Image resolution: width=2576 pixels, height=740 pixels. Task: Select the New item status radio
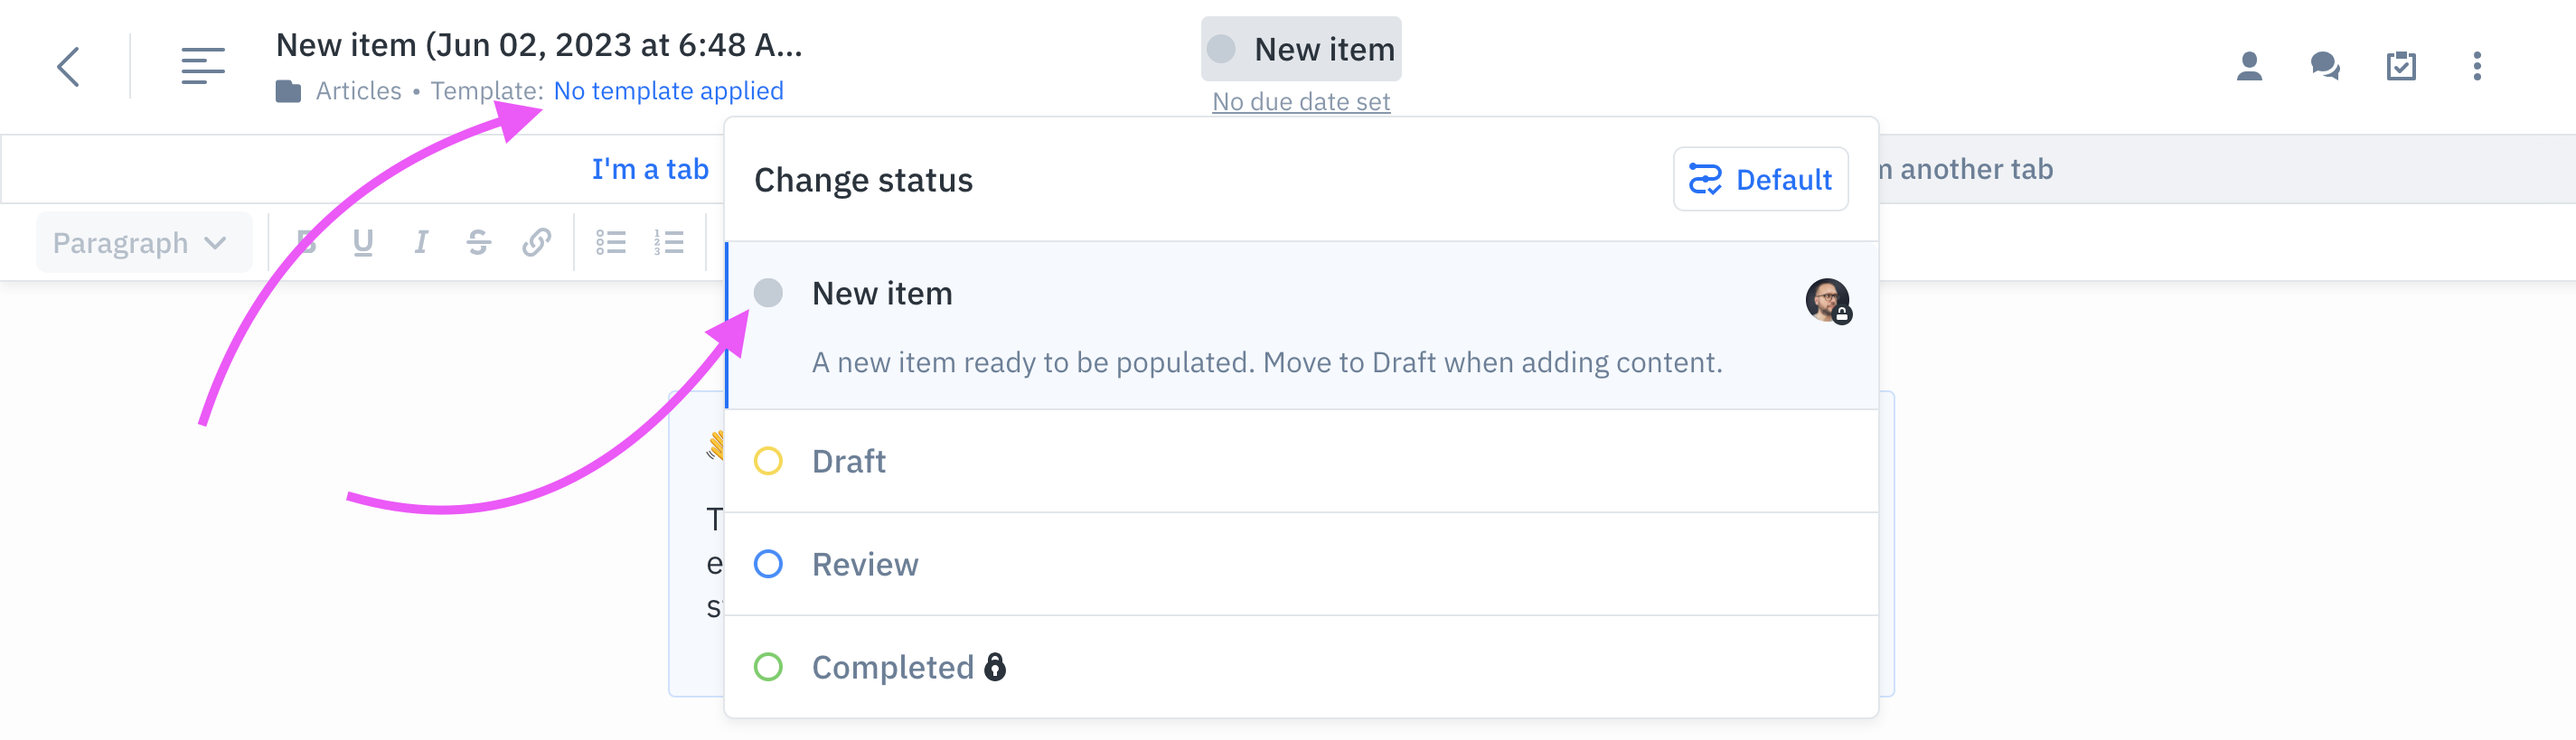coord(770,292)
